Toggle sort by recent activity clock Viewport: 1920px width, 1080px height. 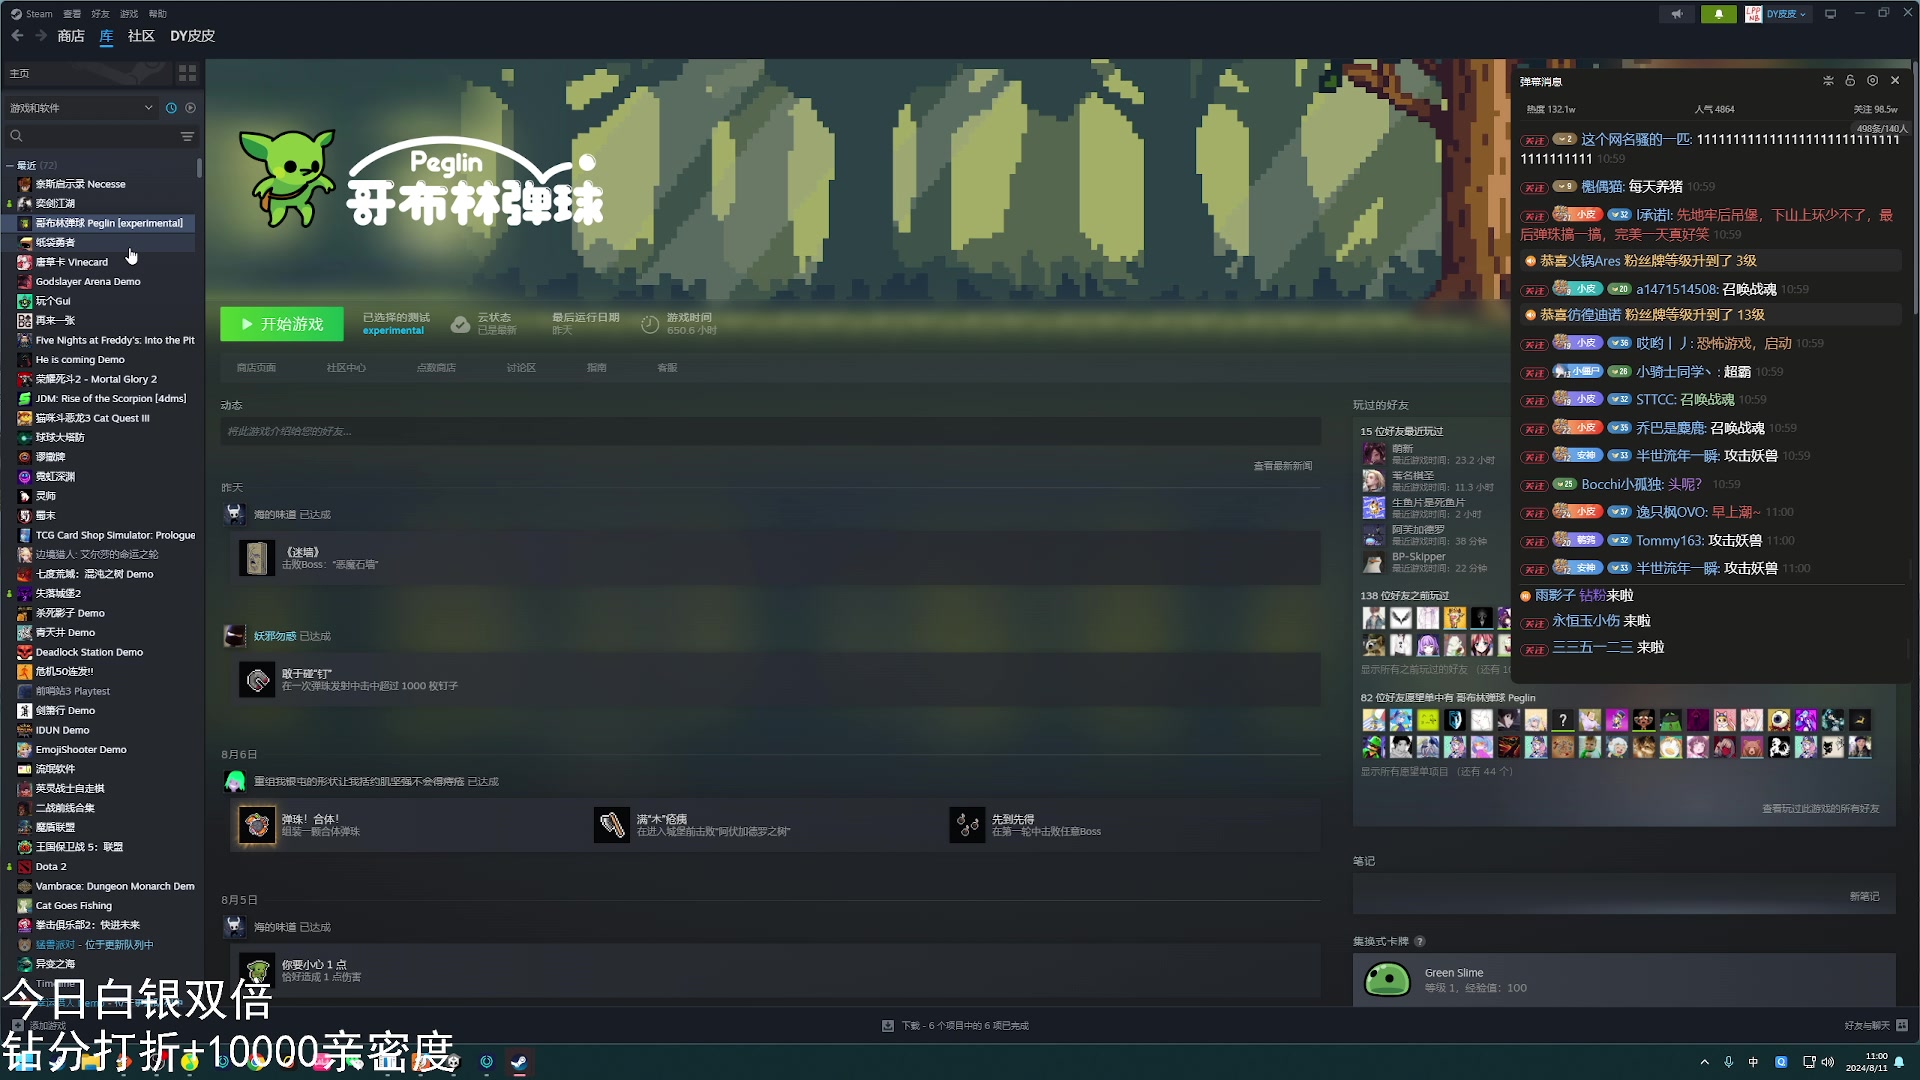pyautogui.click(x=171, y=108)
